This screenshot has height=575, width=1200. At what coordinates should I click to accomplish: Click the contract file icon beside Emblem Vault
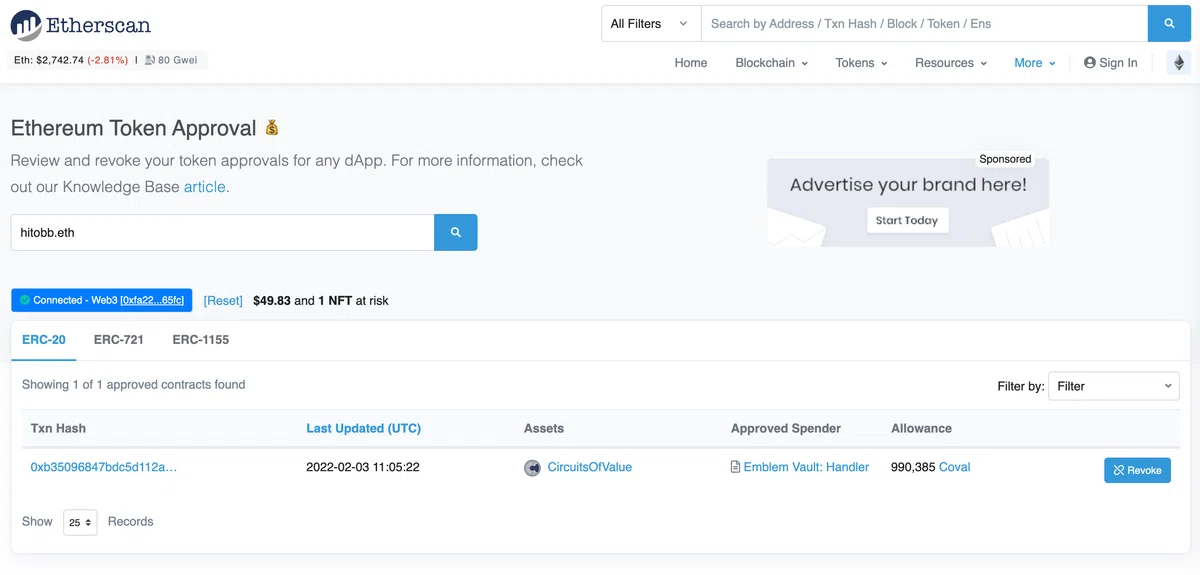pyautogui.click(x=735, y=467)
